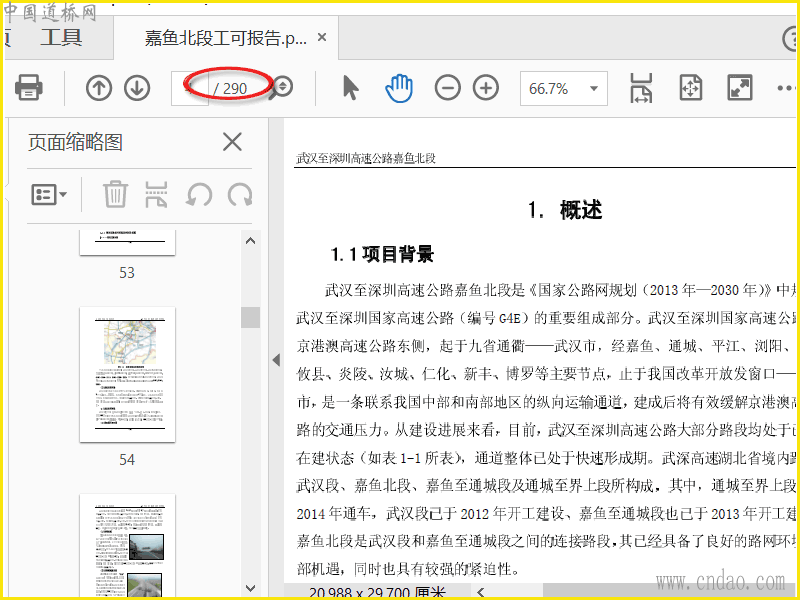Screen dimensions: 800x600
Task: Click the 页面缩略图 panel title
Action: [76, 142]
